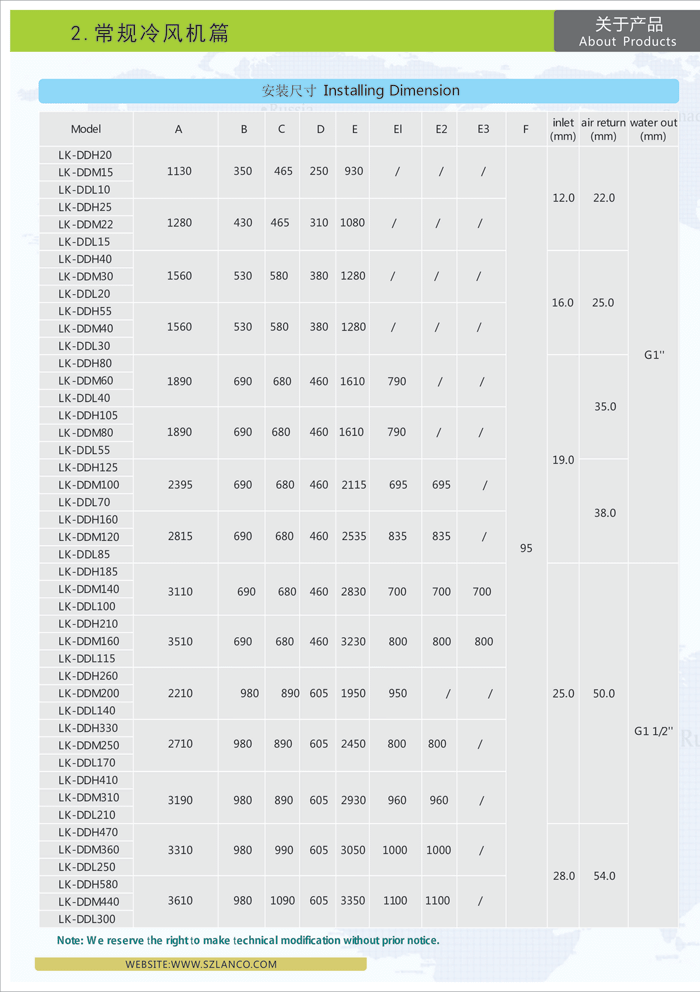Select the LK-DDM100 model cell
The width and height of the screenshot is (700, 992).
point(86,485)
